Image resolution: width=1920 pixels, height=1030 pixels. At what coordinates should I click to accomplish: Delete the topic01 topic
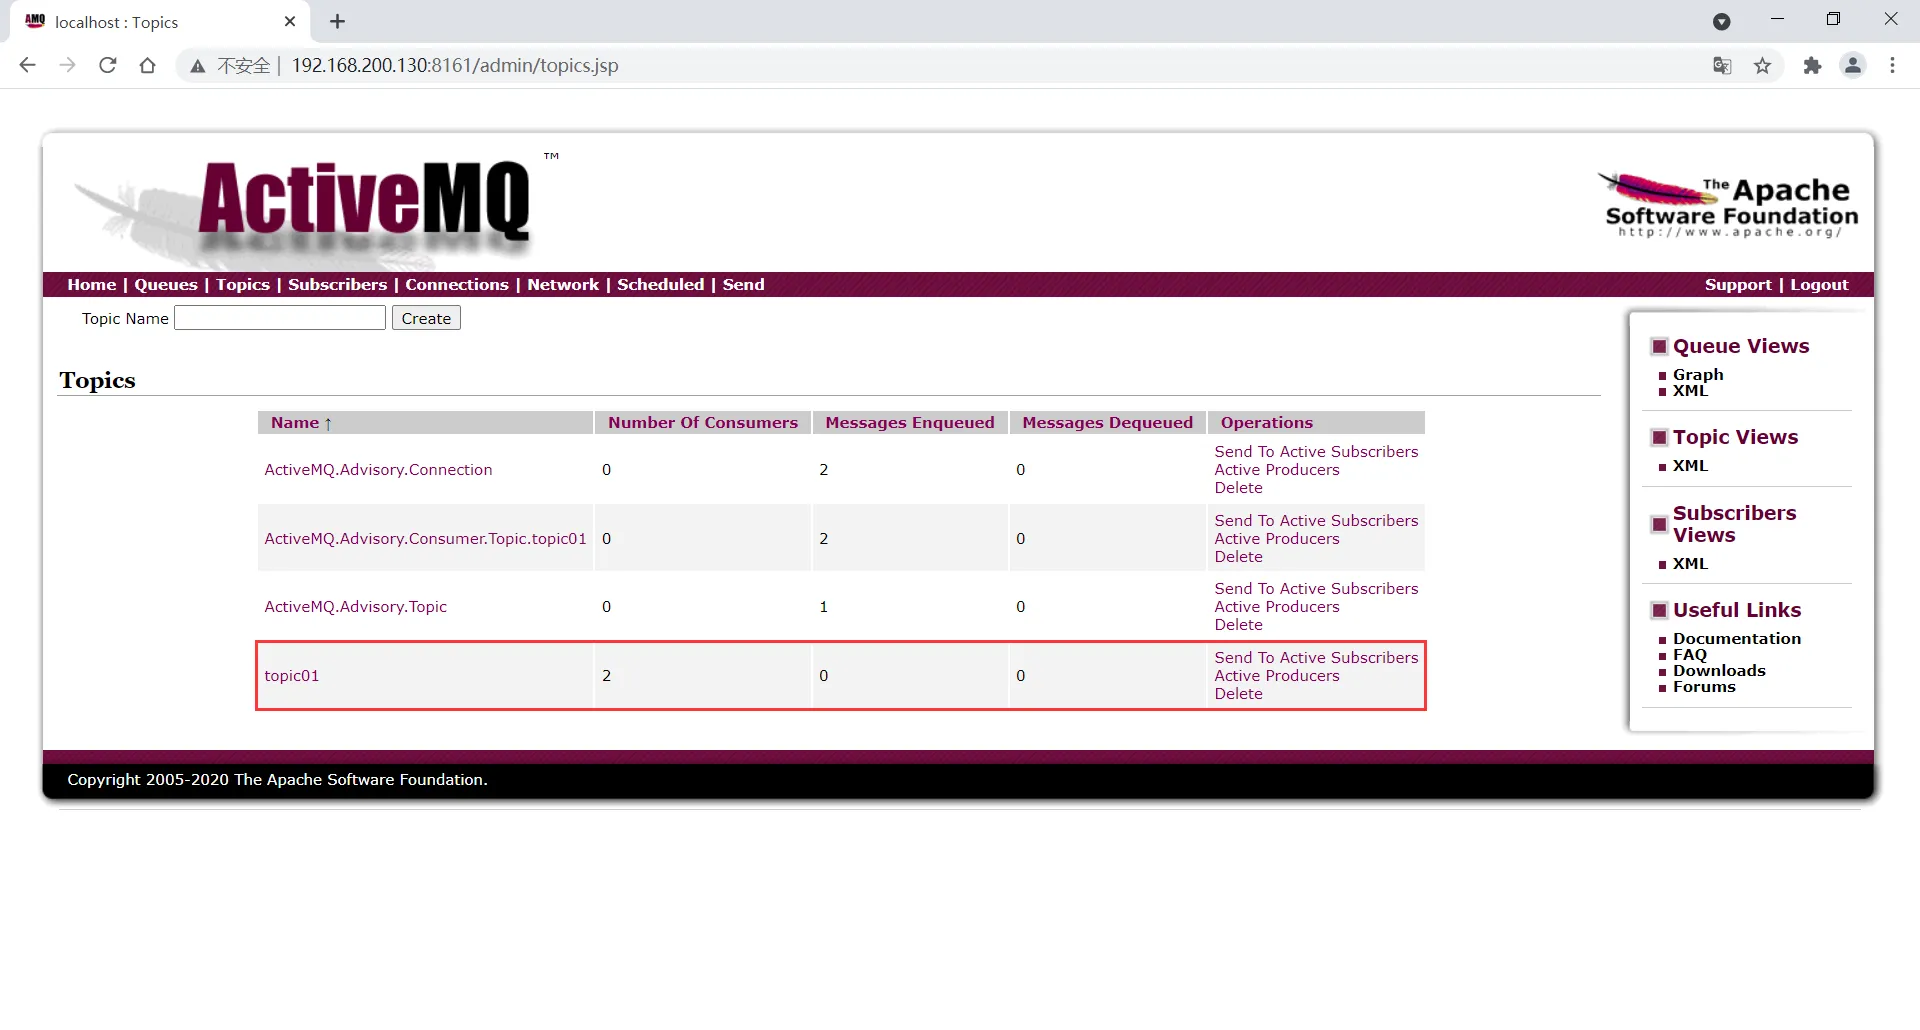pyautogui.click(x=1238, y=694)
